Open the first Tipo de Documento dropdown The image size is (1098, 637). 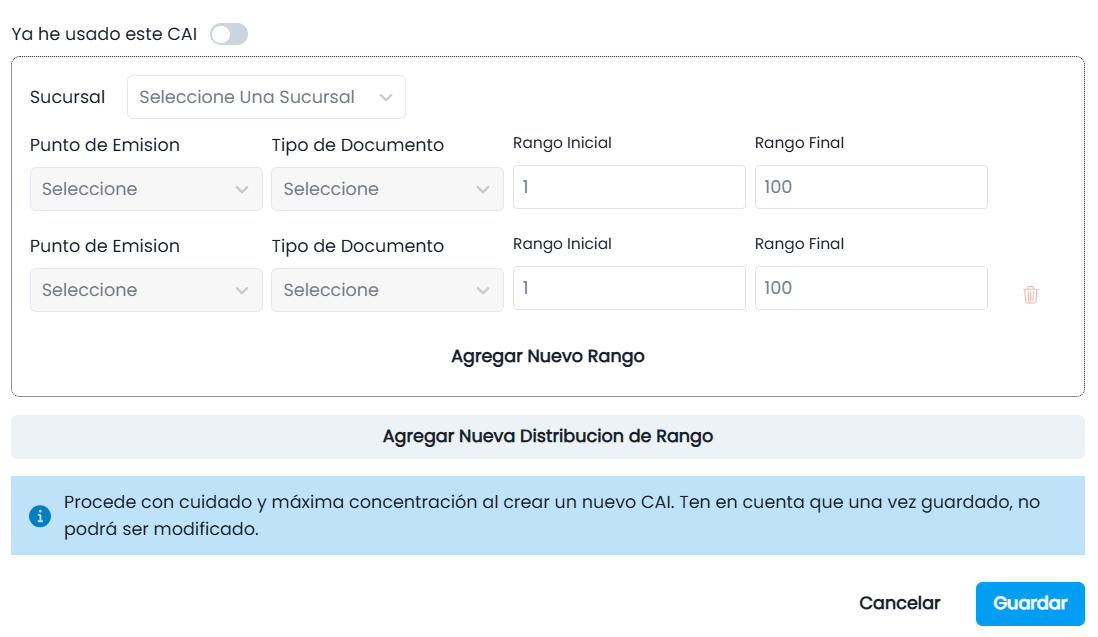(387, 189)
